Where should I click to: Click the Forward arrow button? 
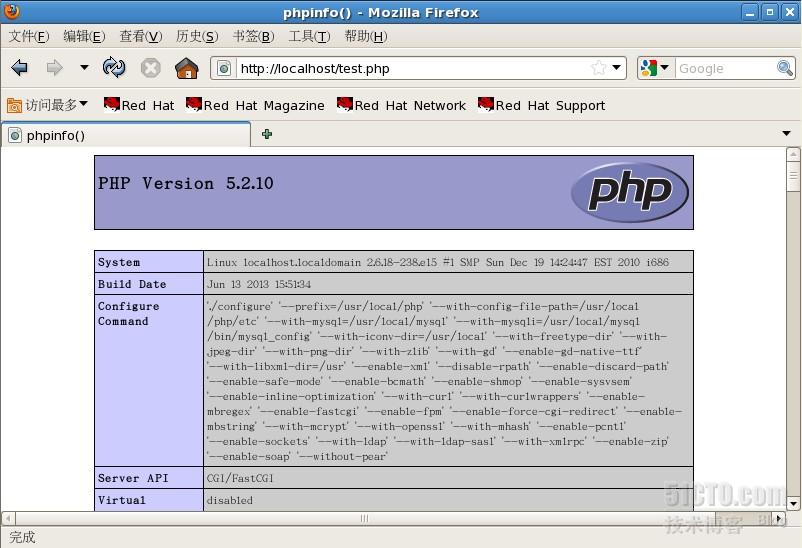tap(54, 68)
